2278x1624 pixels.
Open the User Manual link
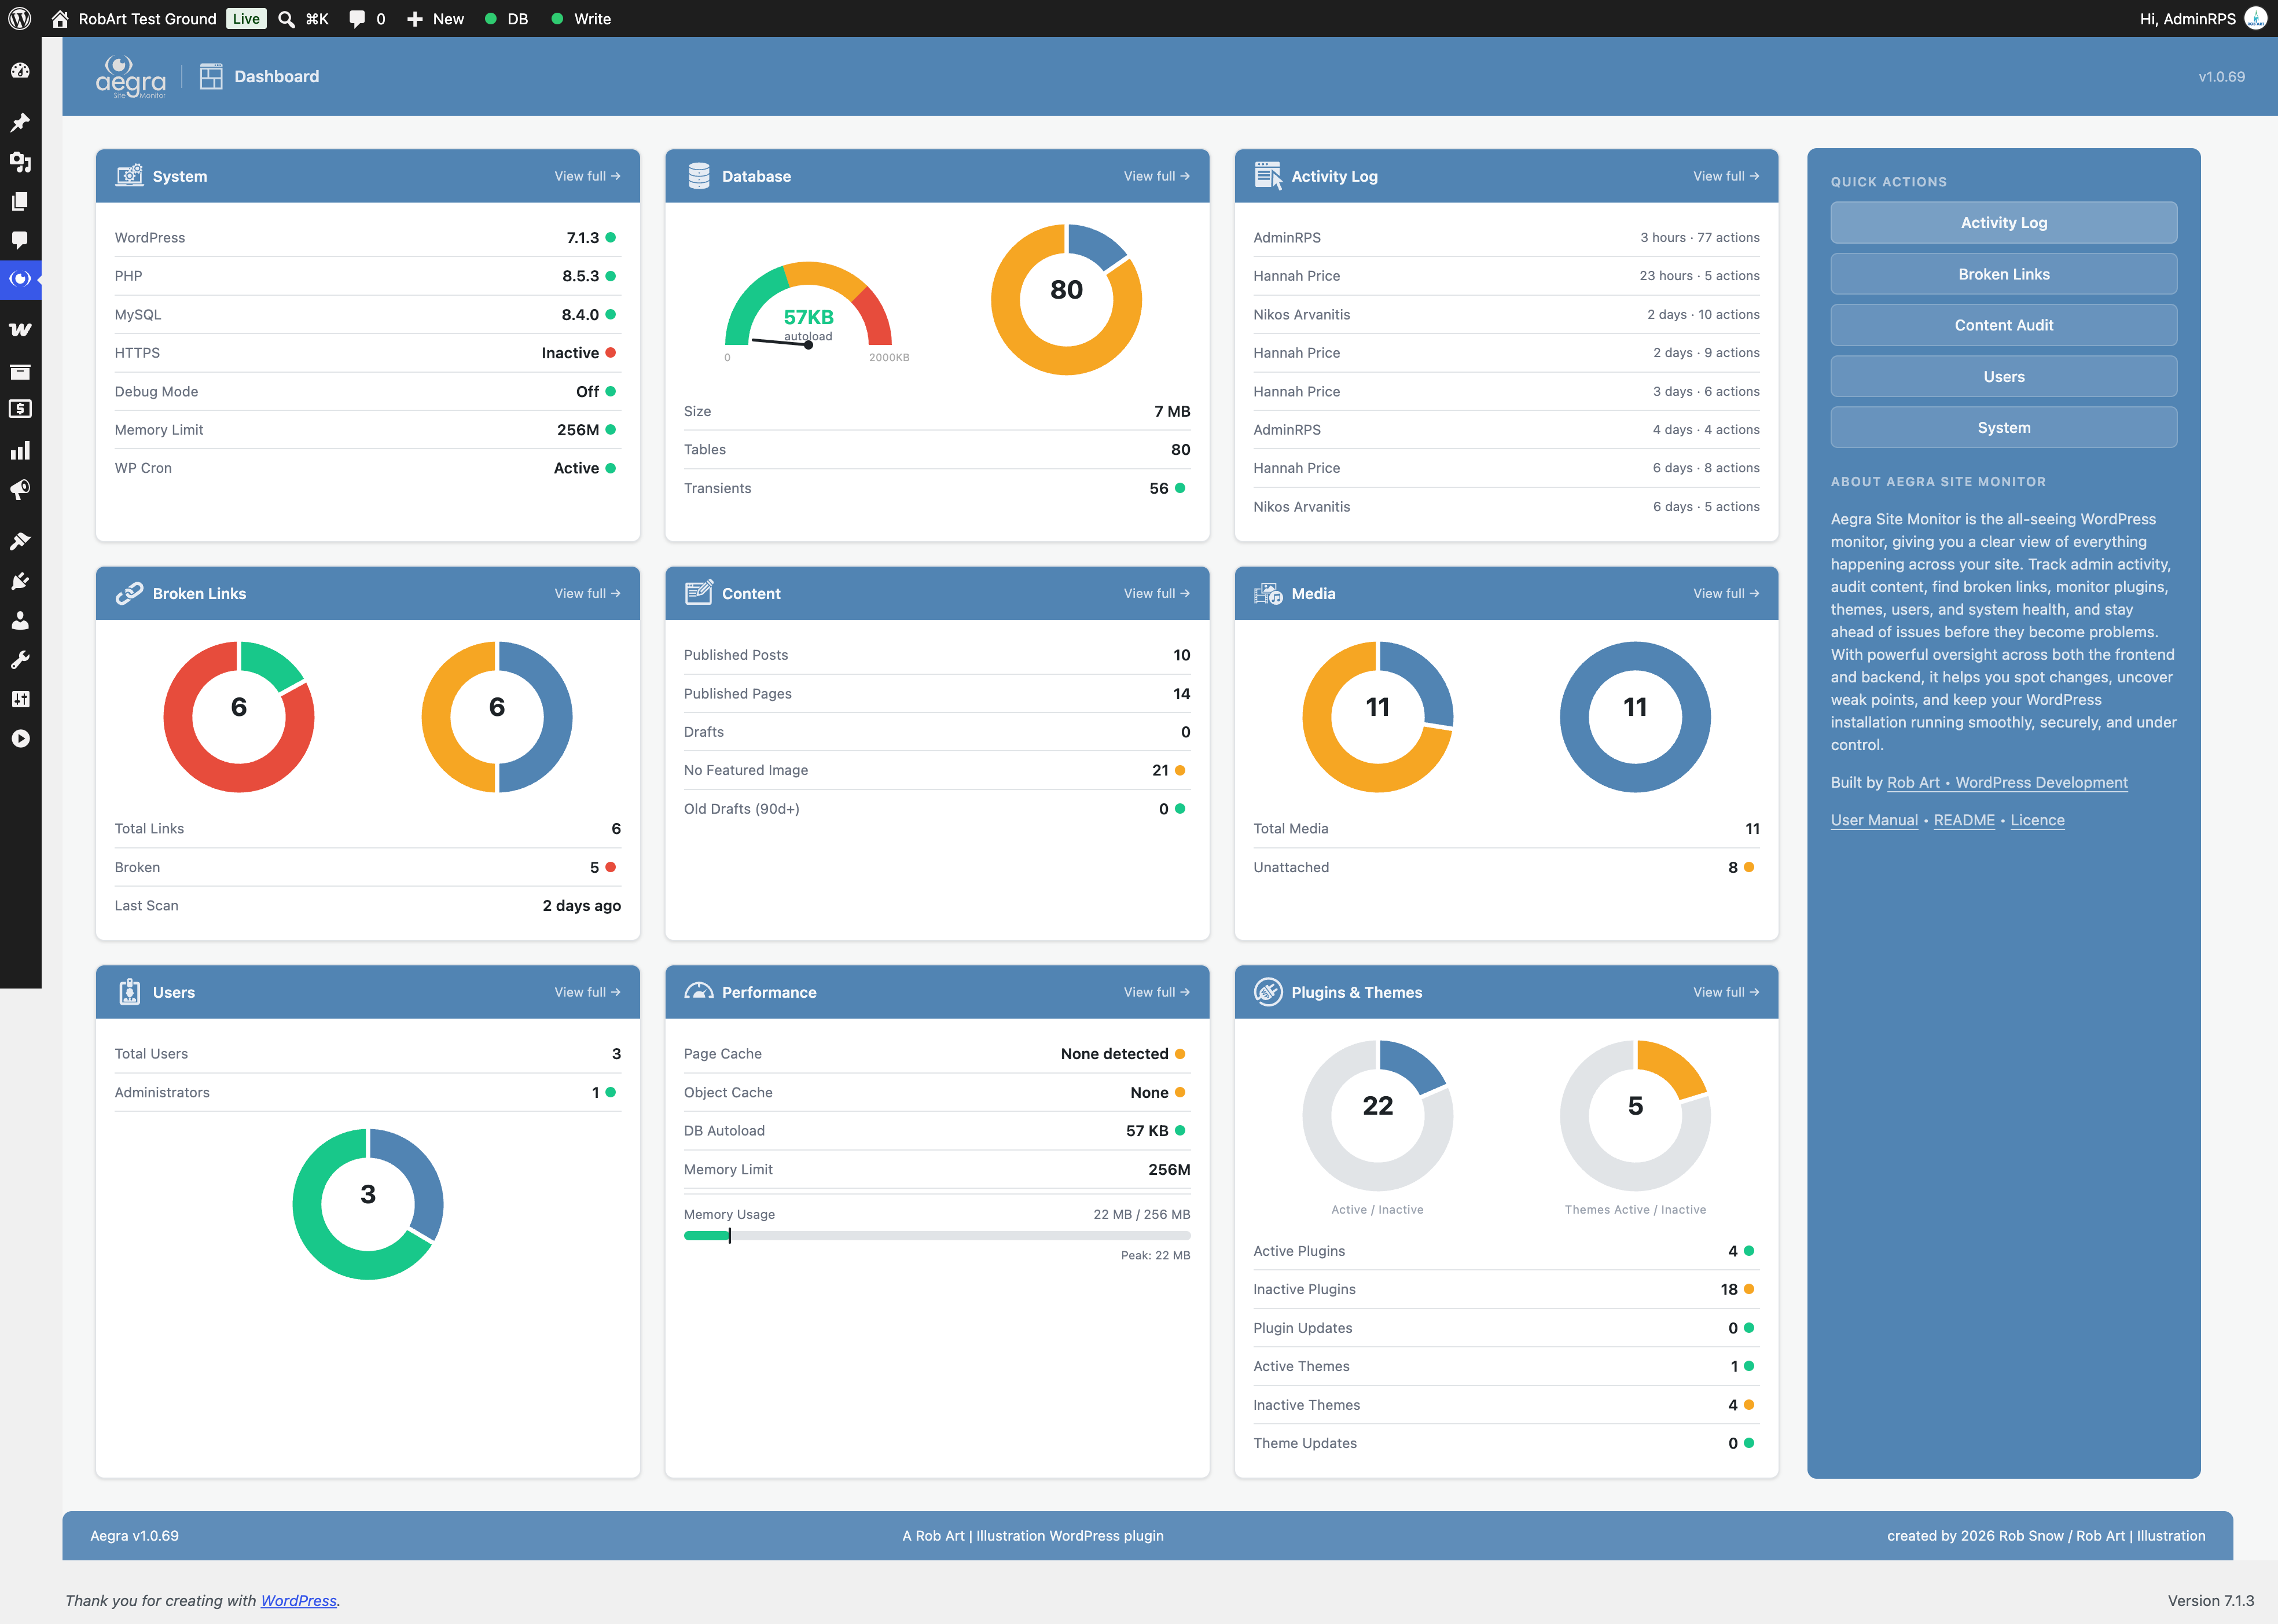(x=1874, y=820)
